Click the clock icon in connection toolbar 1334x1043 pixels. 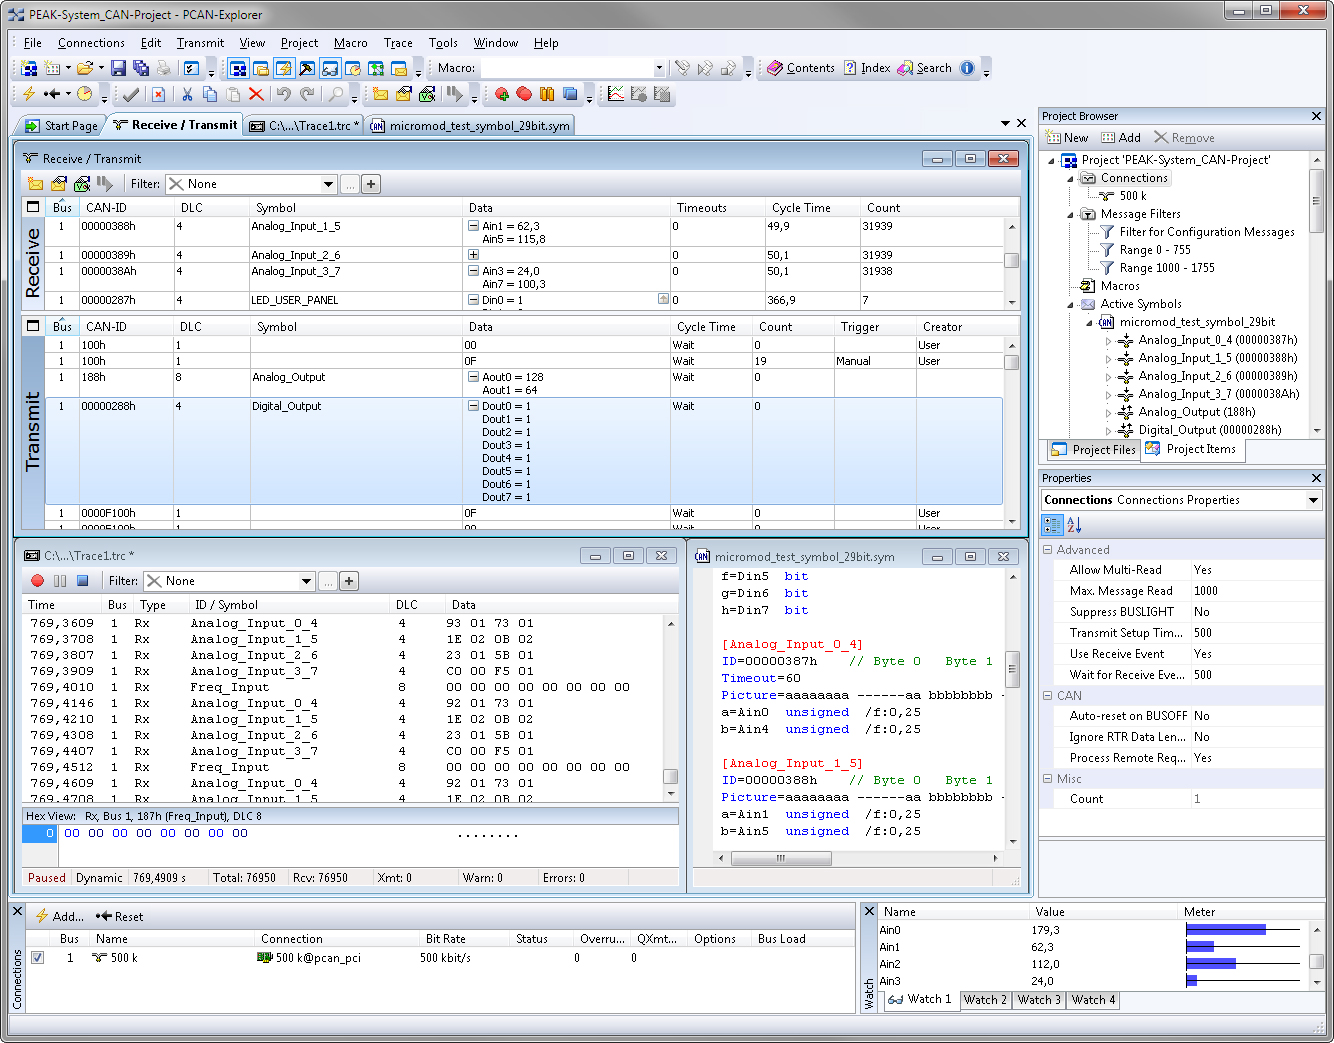pos(85,94)
